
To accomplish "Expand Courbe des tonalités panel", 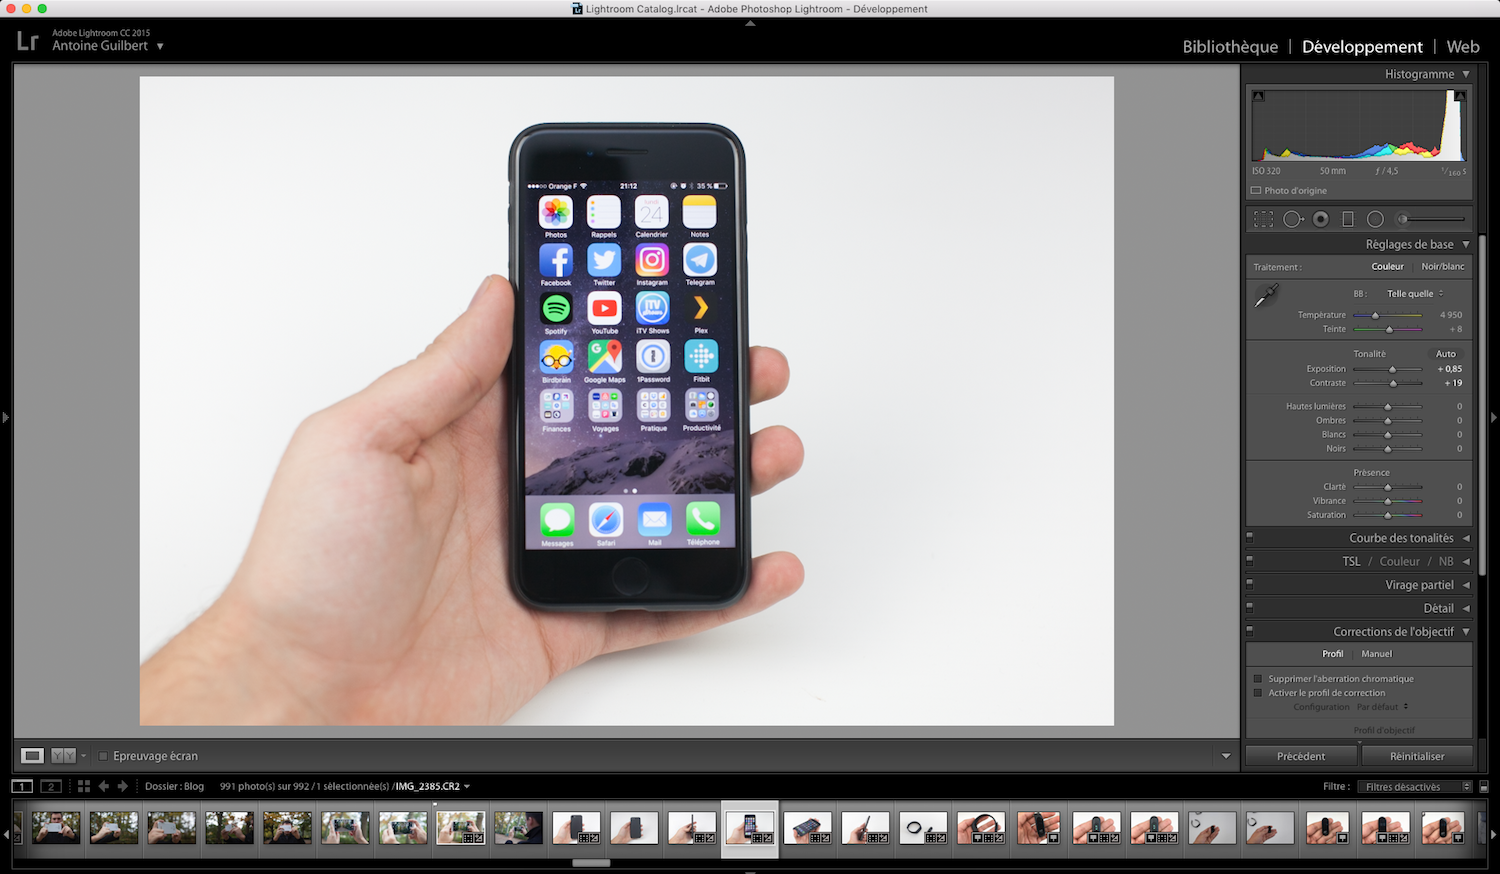I will pos(1466,538).
